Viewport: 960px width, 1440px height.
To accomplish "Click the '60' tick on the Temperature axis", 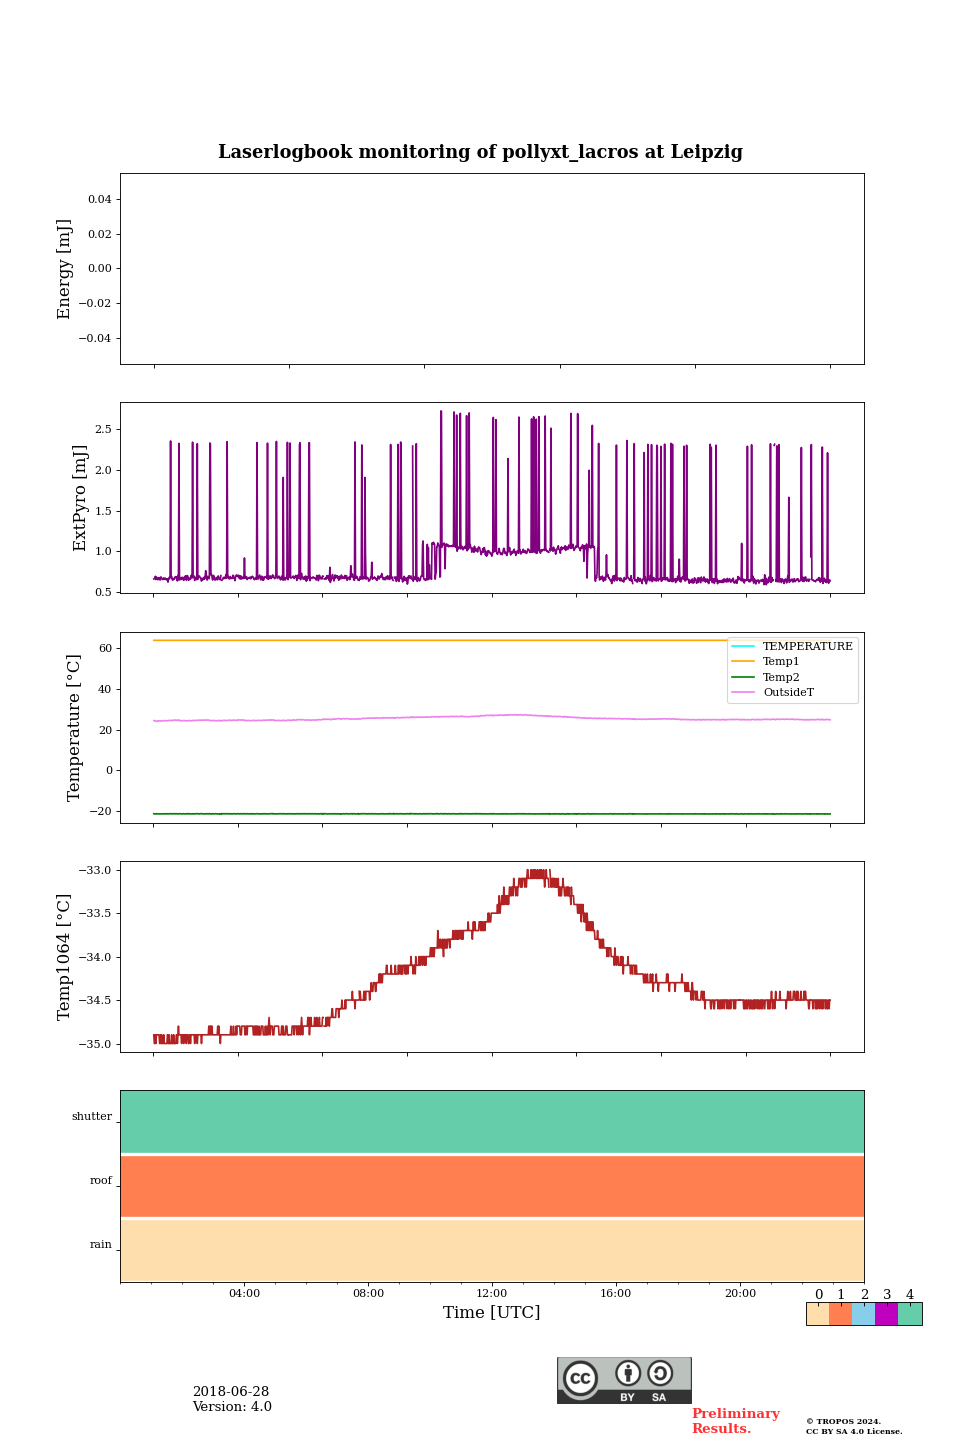I will coord(106,648).
